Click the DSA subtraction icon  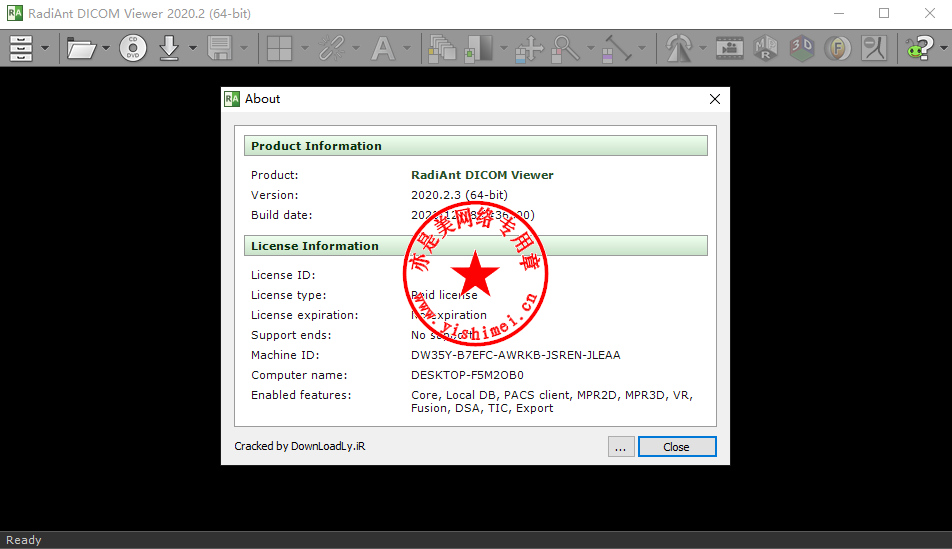pos(874,48)
